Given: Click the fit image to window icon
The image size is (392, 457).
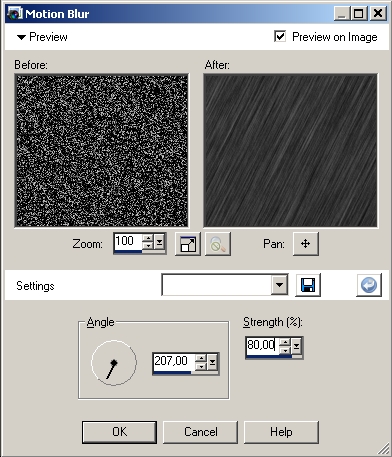Looking at the screenshot, I should tap(188, 244).
